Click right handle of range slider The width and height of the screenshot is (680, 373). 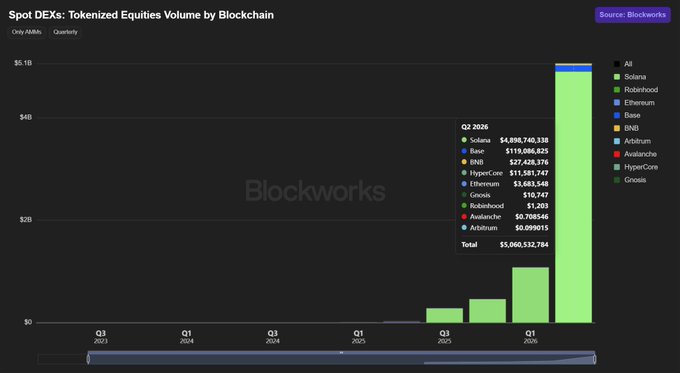point(595,359)
